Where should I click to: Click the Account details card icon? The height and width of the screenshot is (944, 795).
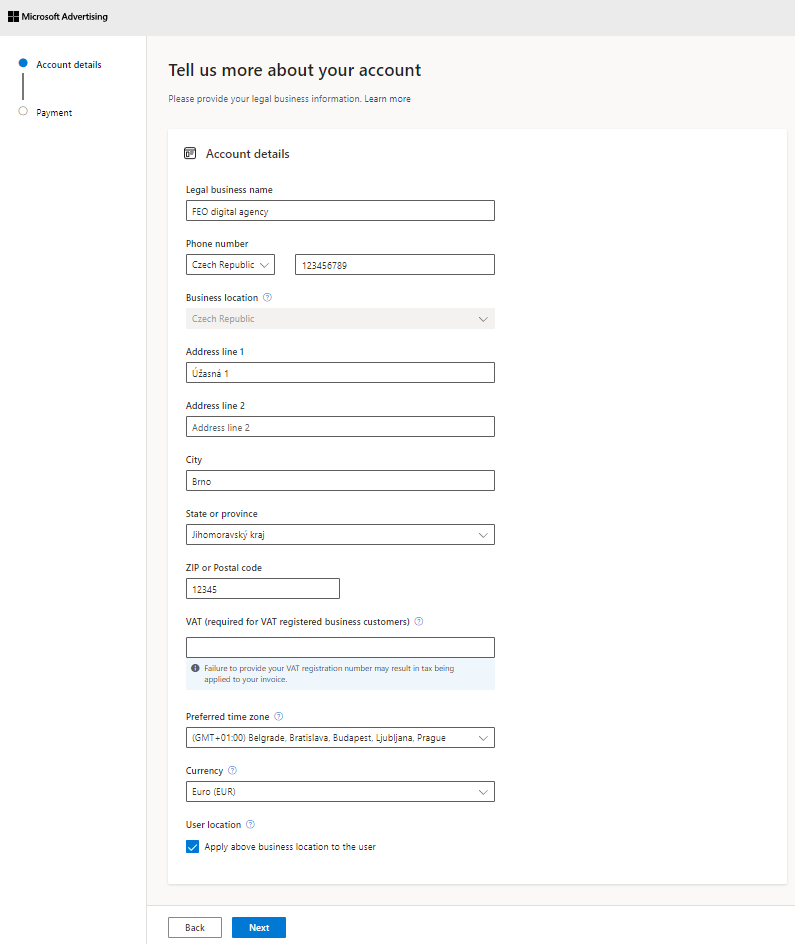[x=190, y=154]
